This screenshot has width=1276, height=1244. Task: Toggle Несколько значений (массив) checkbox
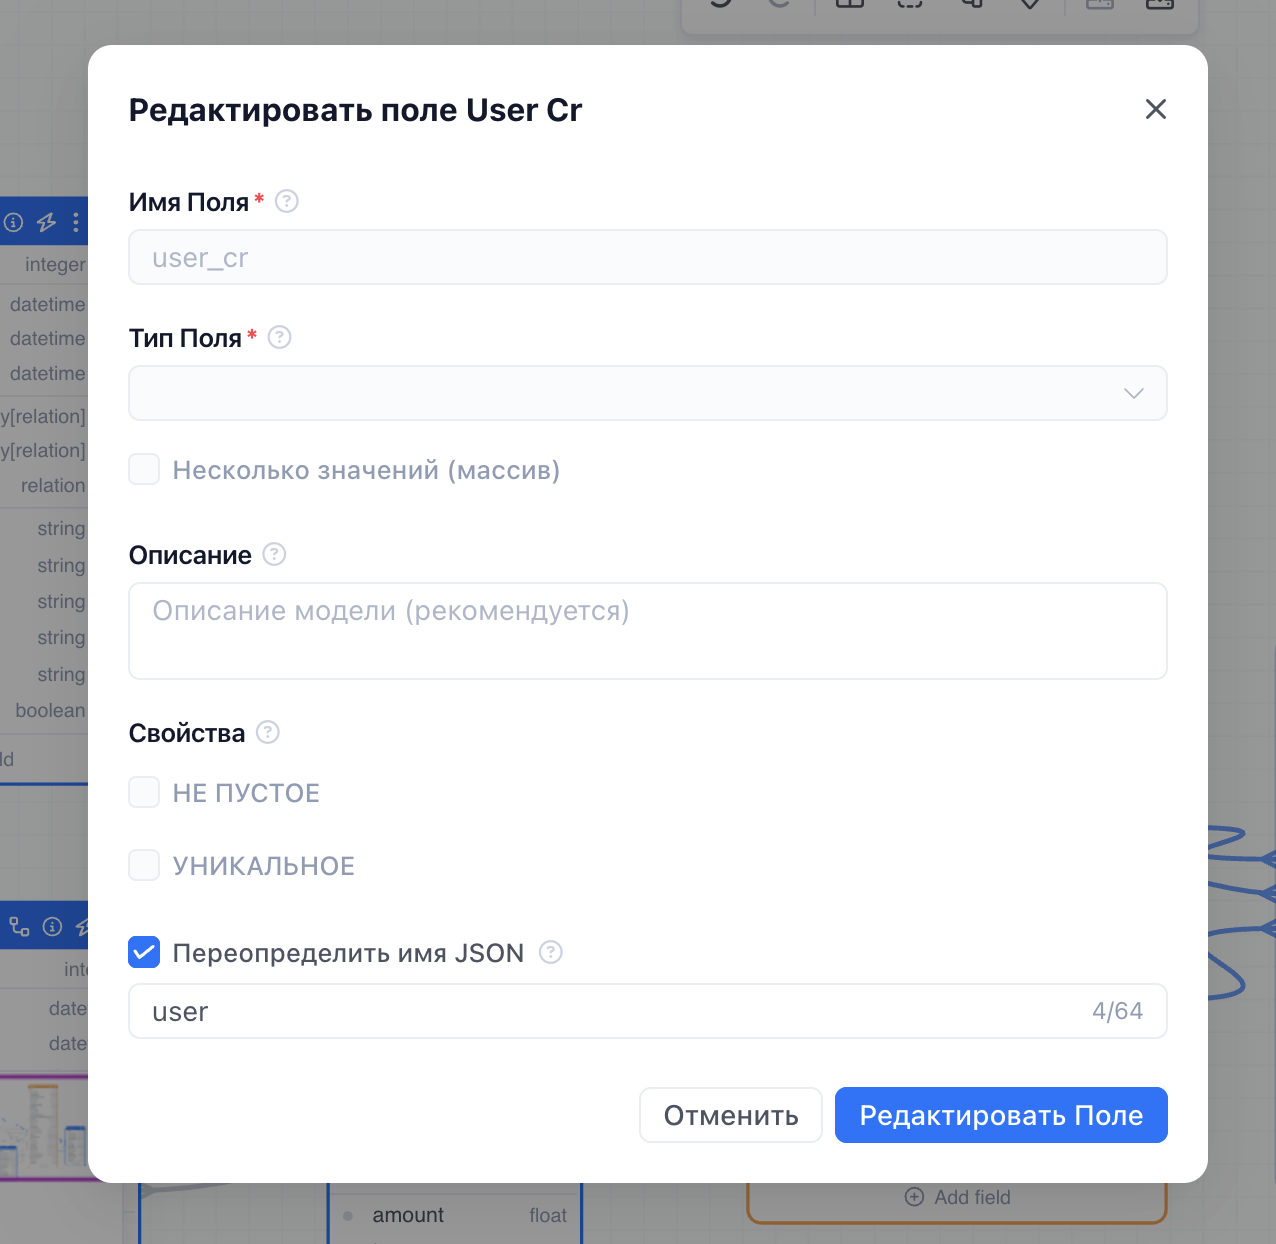[144, 469]
